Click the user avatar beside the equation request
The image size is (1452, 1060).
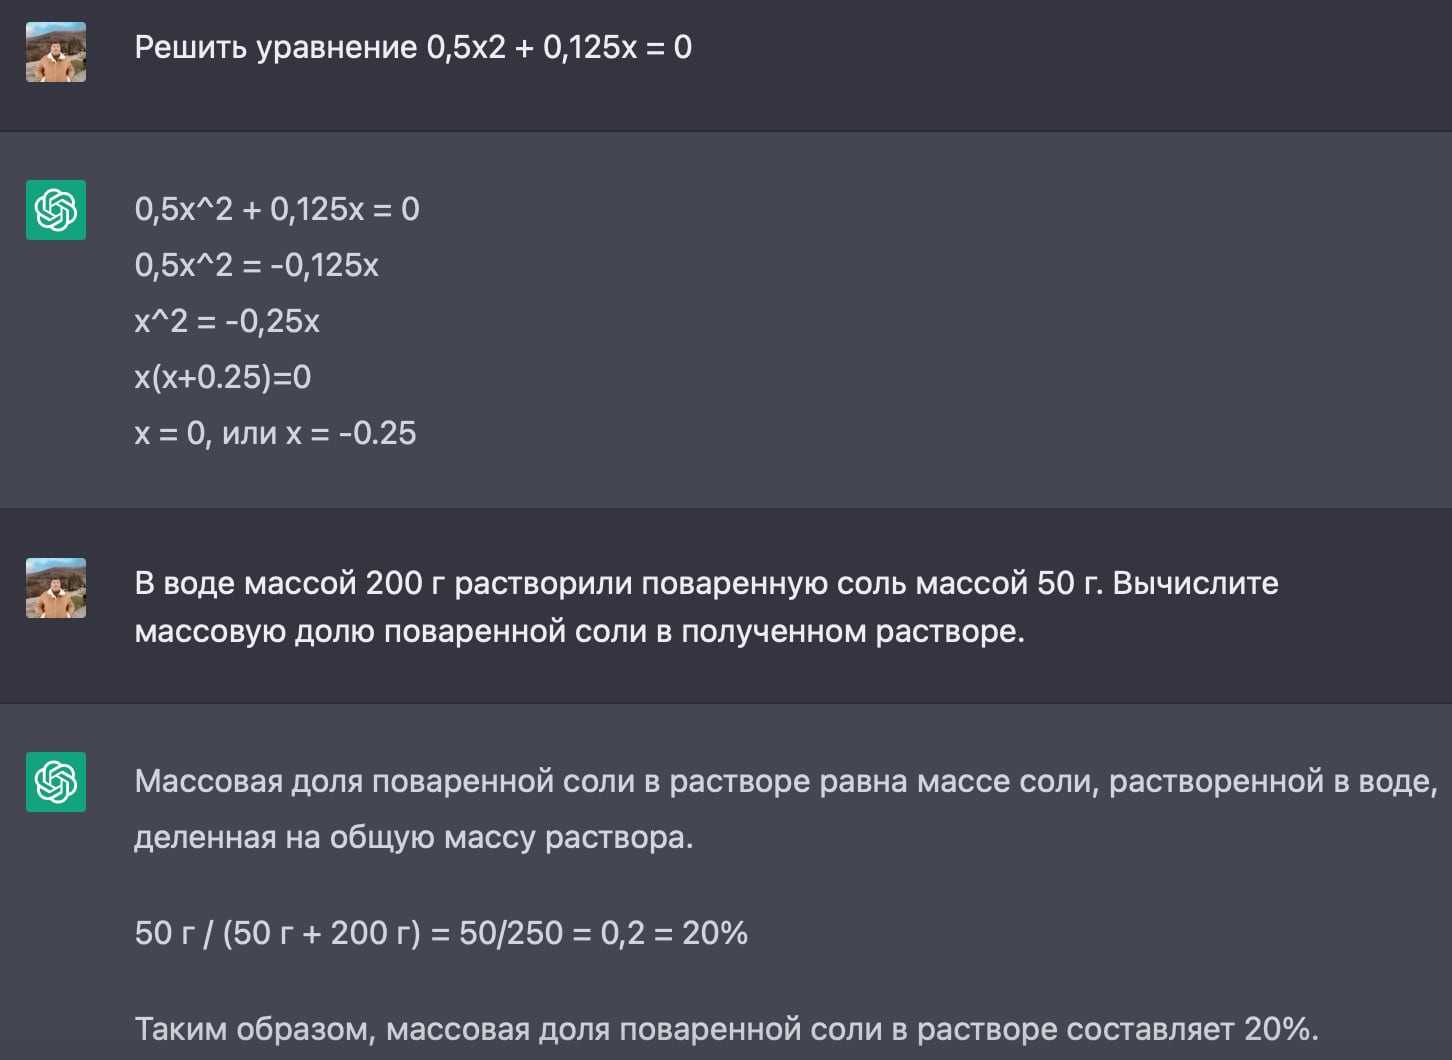point(56,52)
